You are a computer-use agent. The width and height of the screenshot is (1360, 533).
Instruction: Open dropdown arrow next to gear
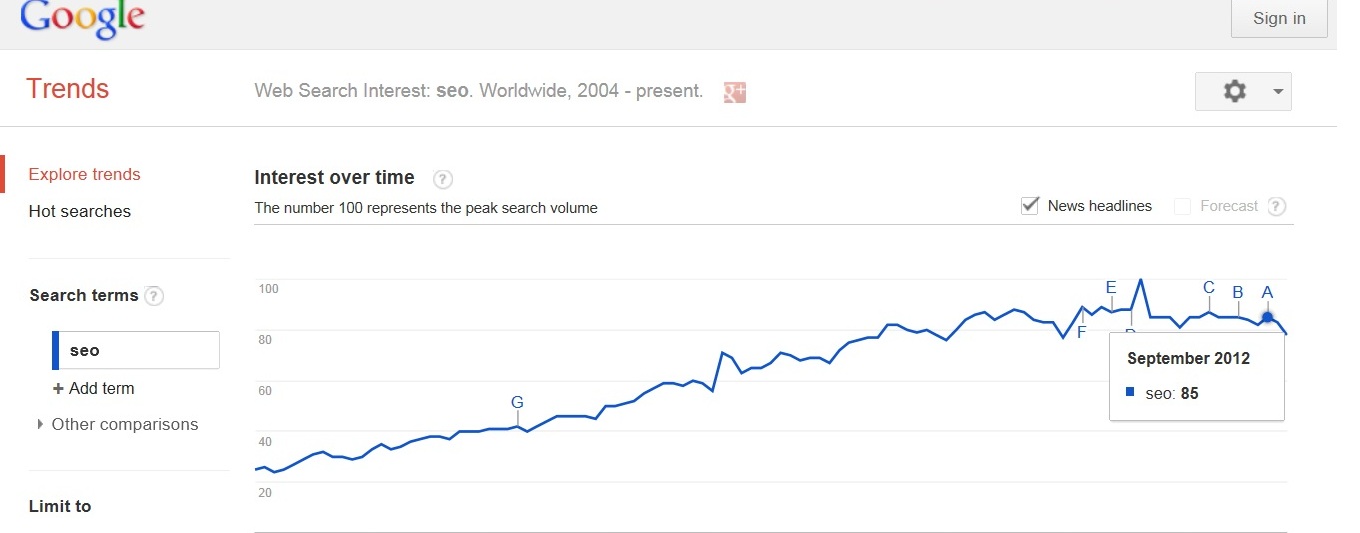coord(1278,91)
